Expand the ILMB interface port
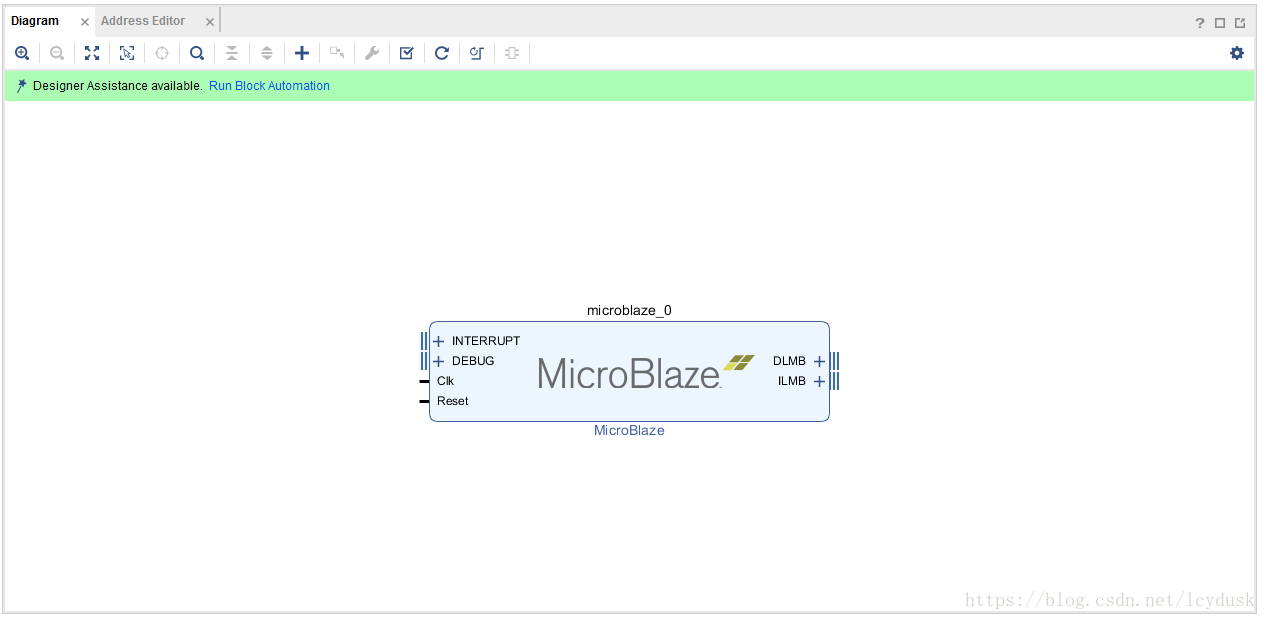Screen dimensions: 1266x620 [819, 382]
